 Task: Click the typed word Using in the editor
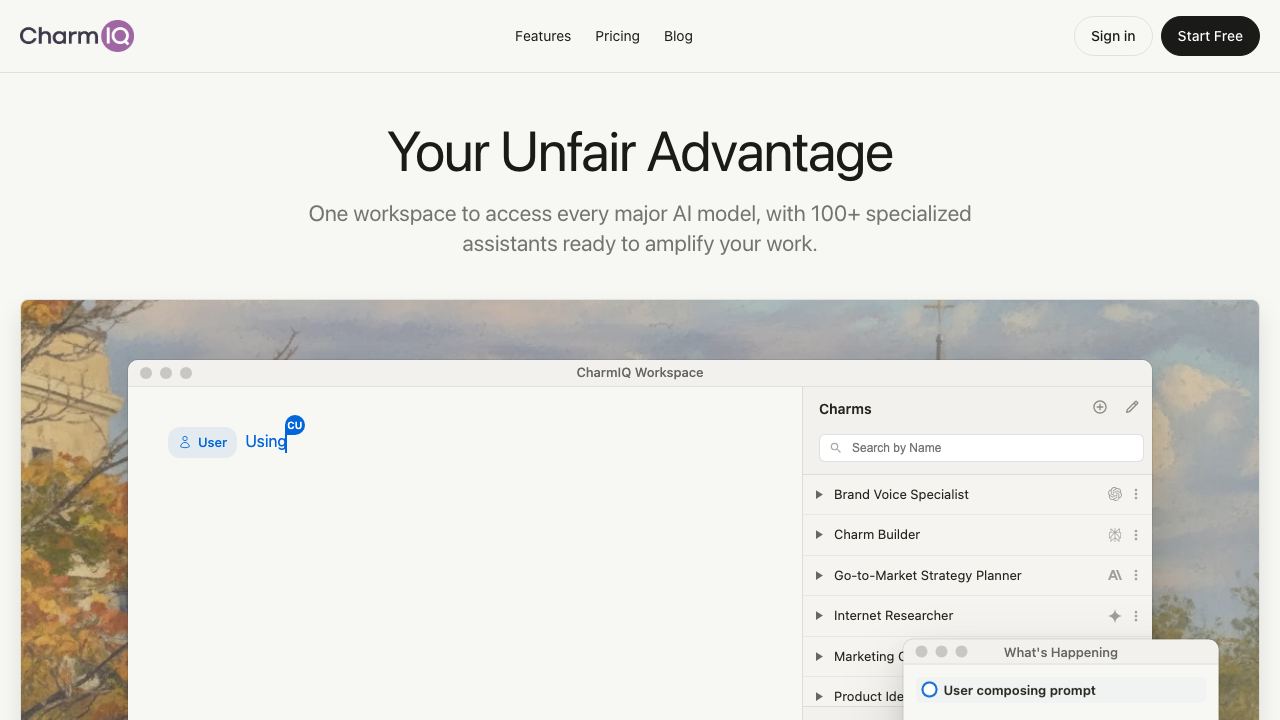(266, 441)
